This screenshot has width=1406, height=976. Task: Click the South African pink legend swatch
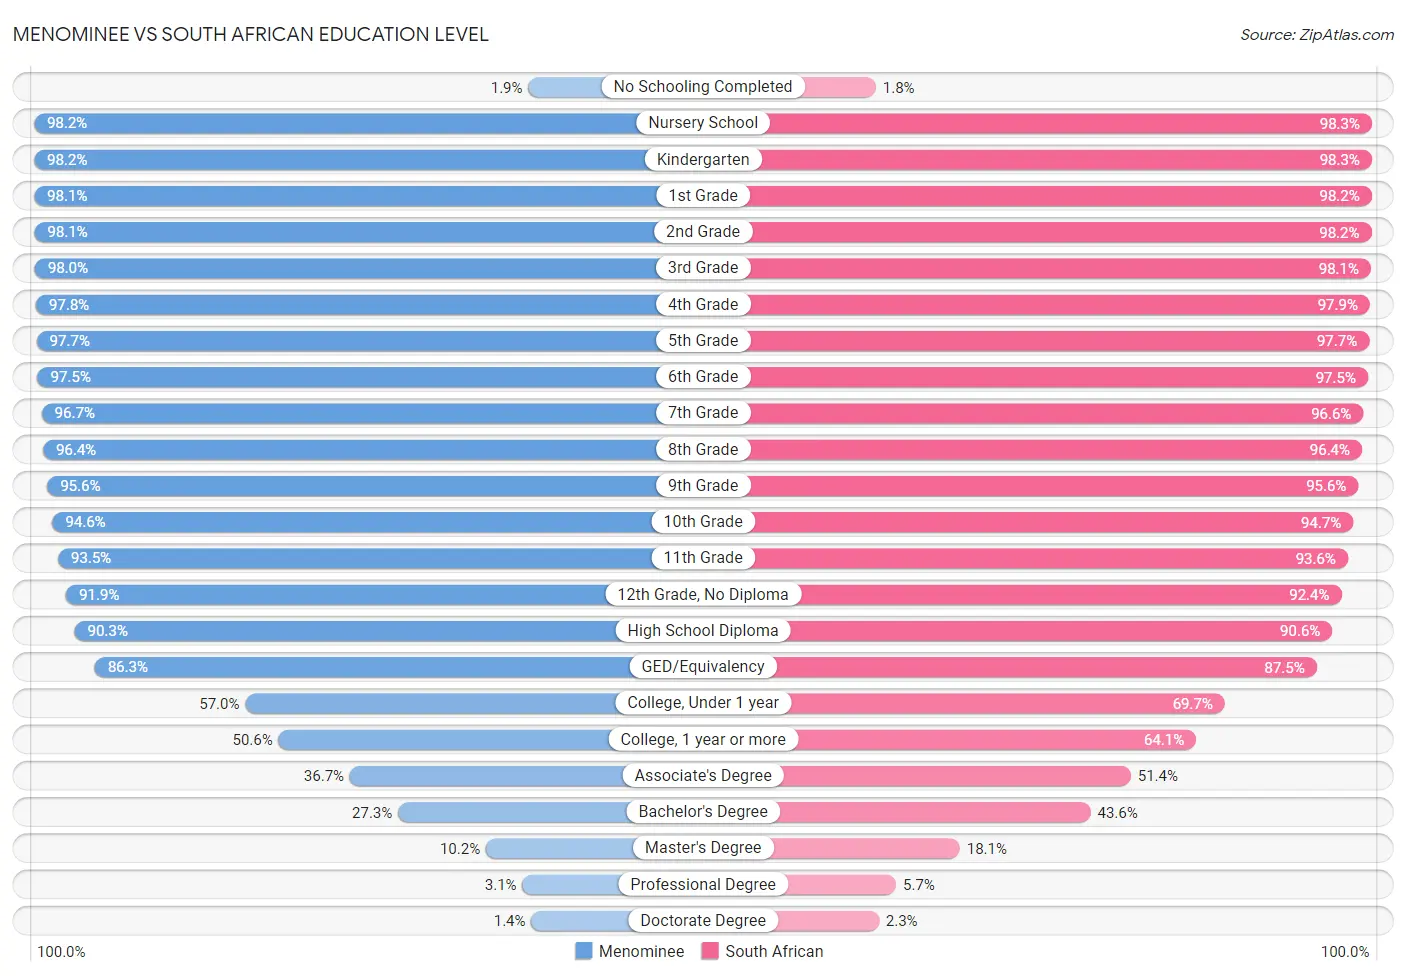coord(710,951)
